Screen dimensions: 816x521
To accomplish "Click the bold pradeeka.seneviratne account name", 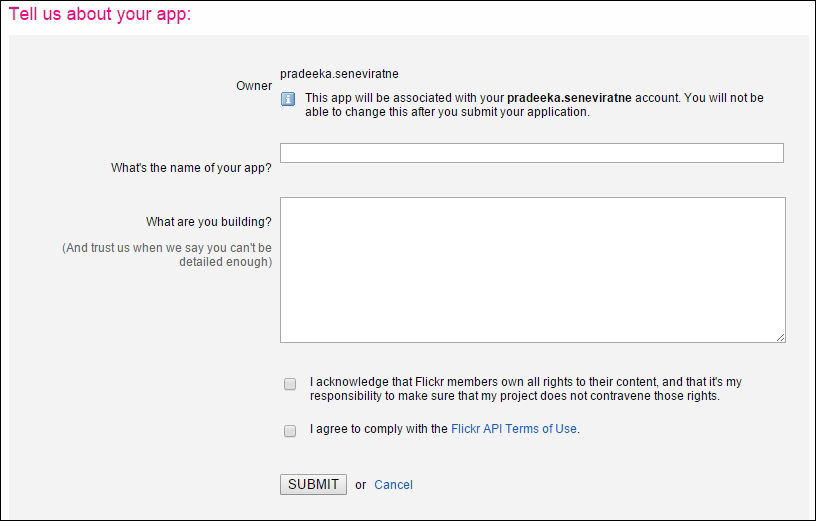I will coord(569,98).
